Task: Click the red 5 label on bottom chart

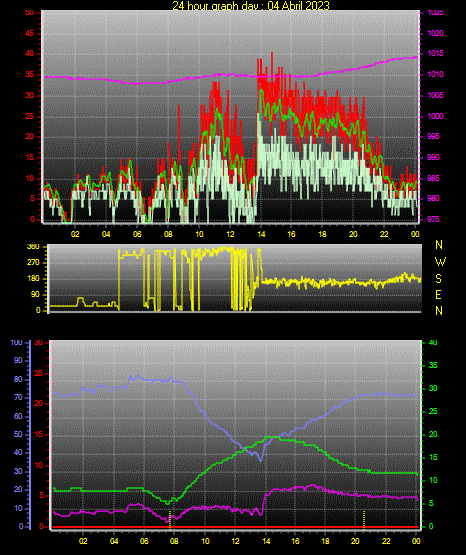Action: (41, 496)
